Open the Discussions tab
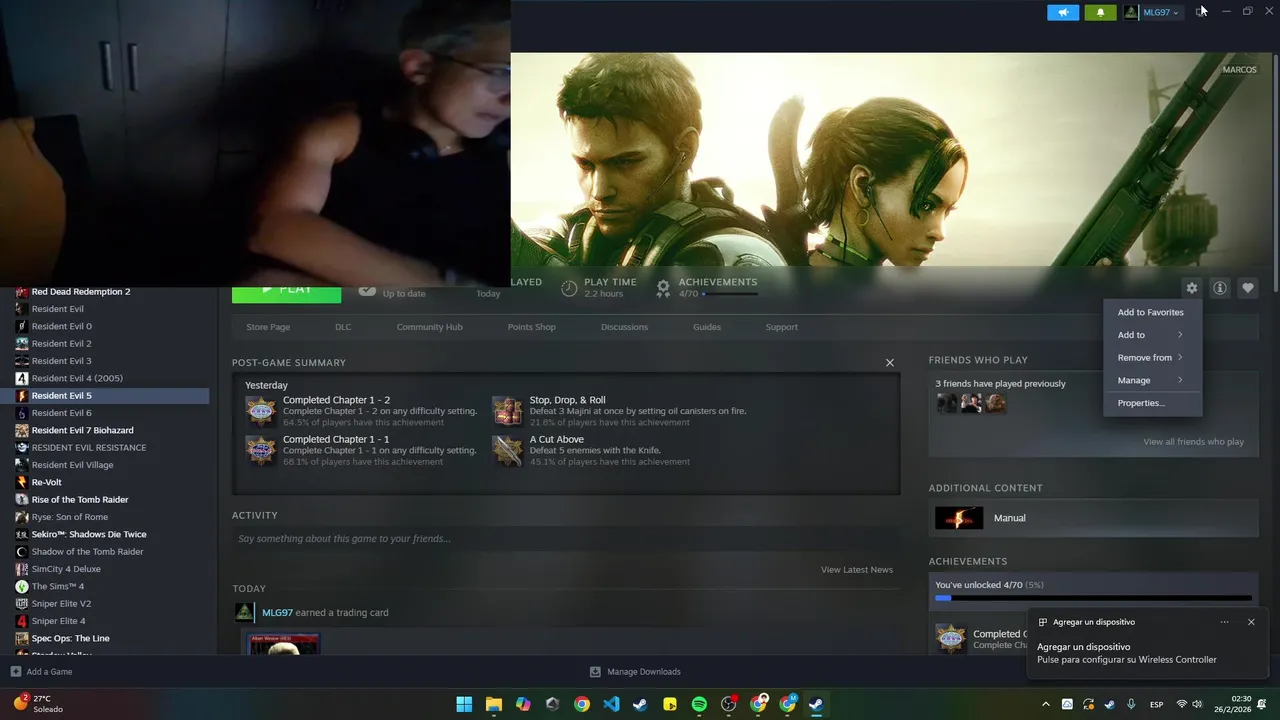The image size is (1280, 720). click(624, 327)
